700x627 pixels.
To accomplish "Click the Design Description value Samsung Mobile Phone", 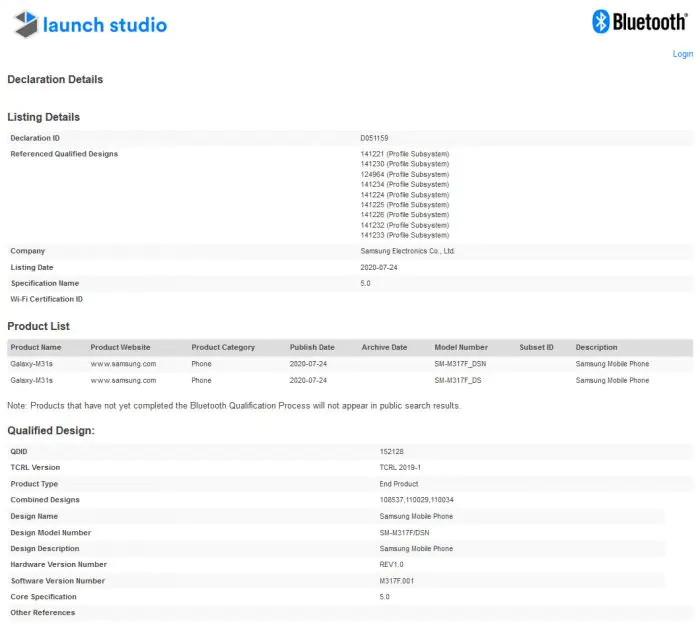I will [416, 548].
